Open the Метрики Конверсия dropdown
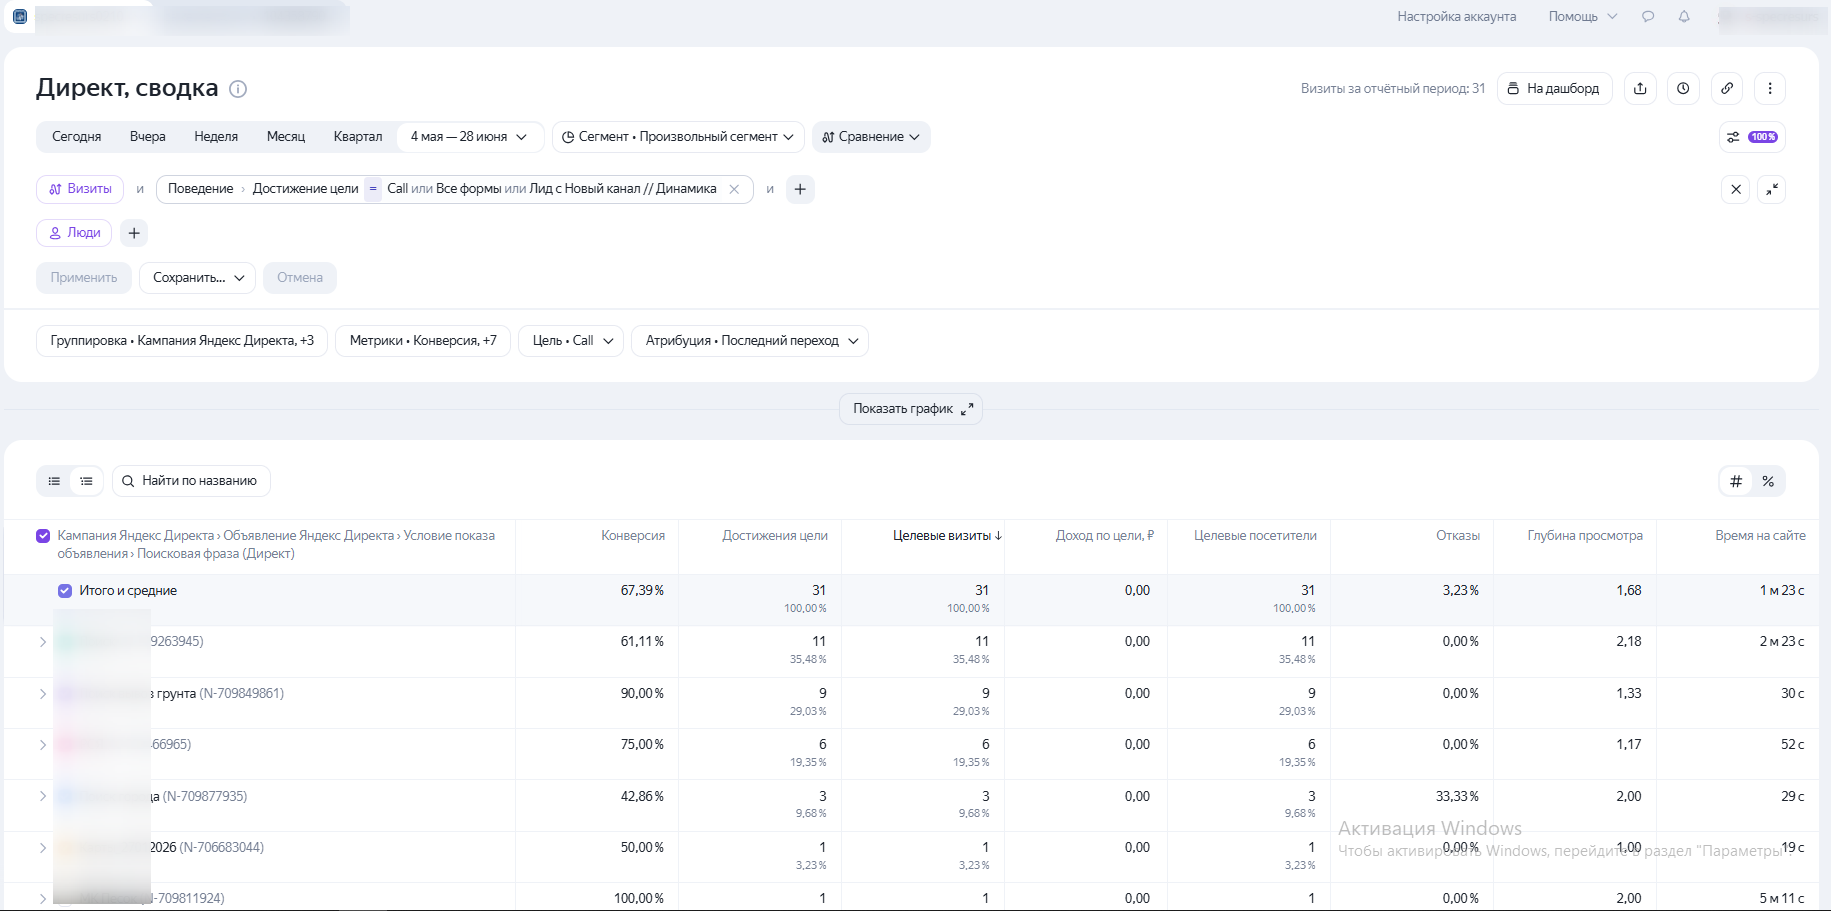Image resolution: width=1831 pixels, height=911 pixels. click(423, 341)
